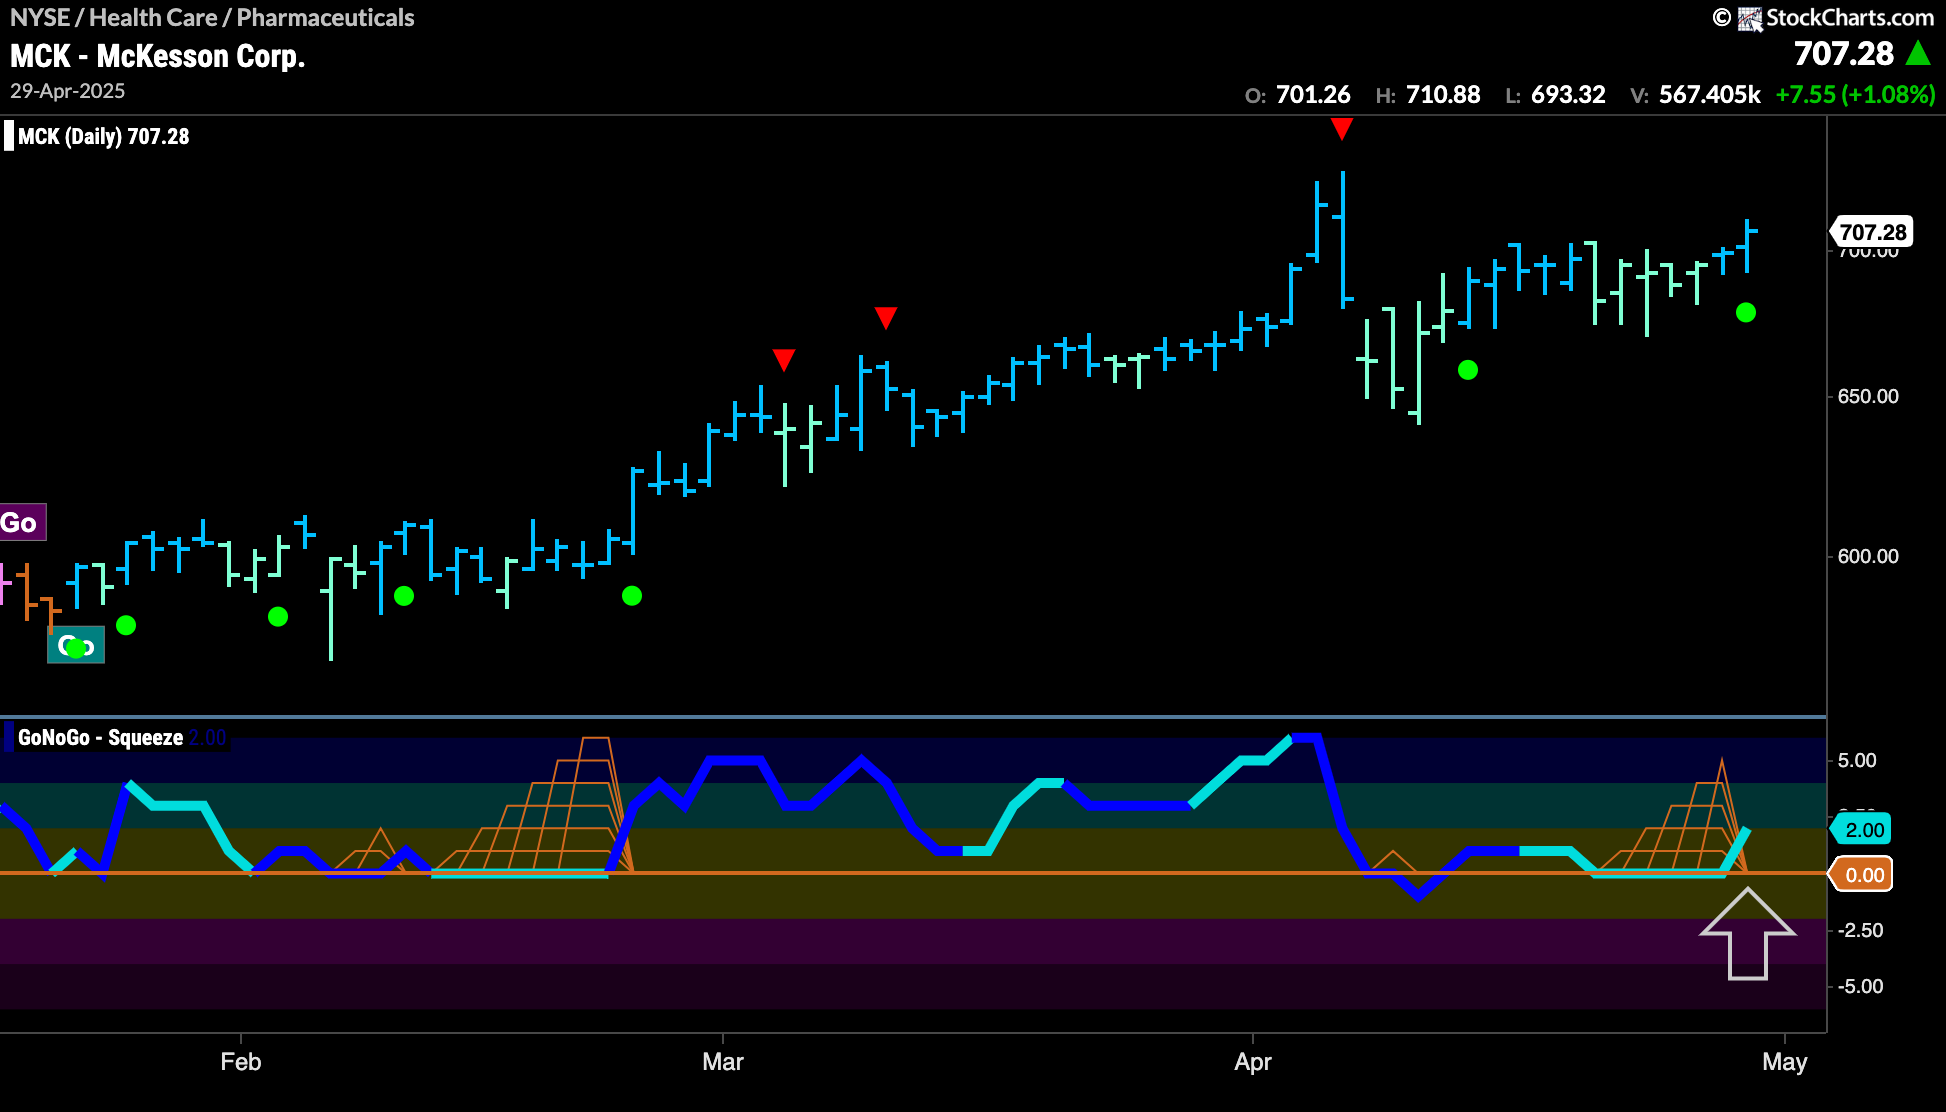The image size is (1946, 1112).
Task: Click the GoNoGo - Squeeze panel label
Action: [100, 738]
